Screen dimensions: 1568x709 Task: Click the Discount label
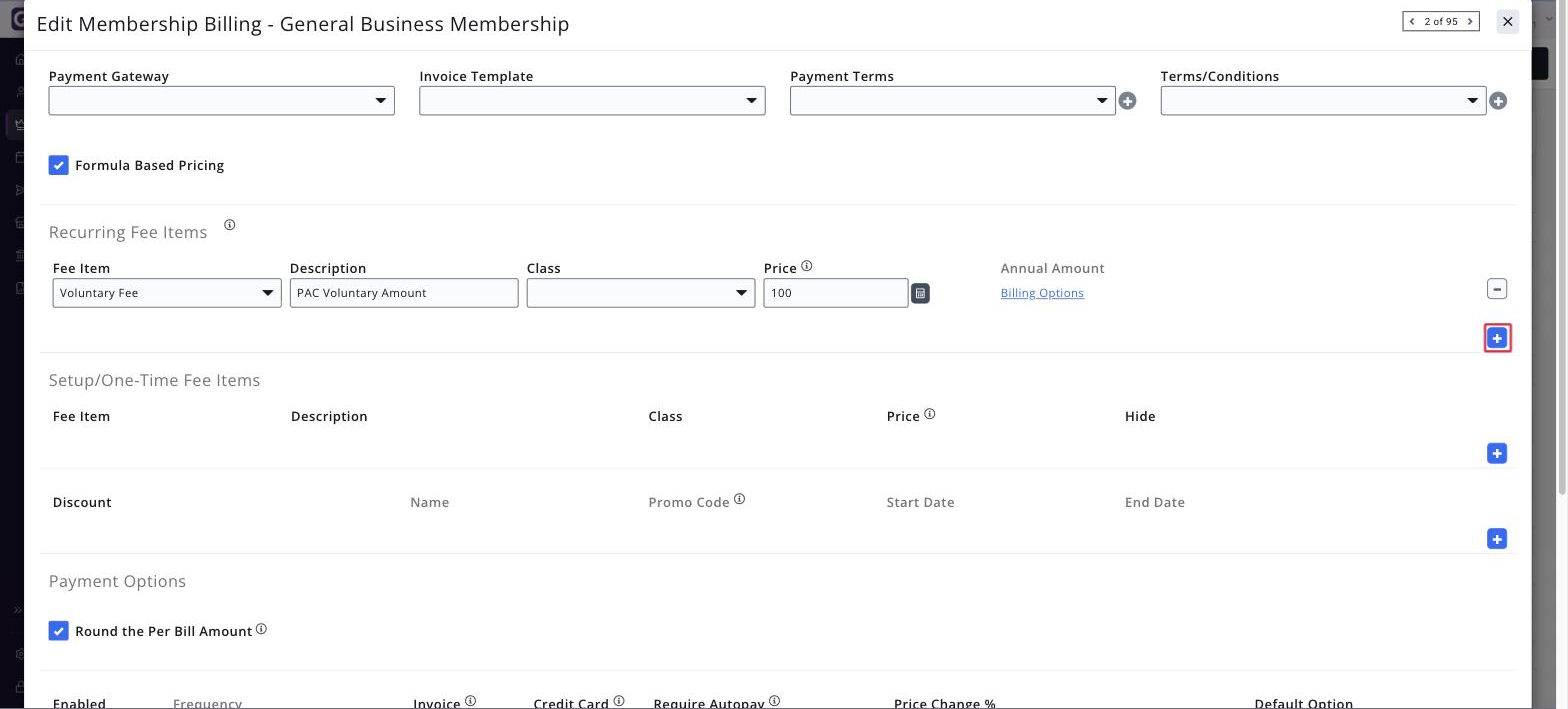tap(82, 502)
